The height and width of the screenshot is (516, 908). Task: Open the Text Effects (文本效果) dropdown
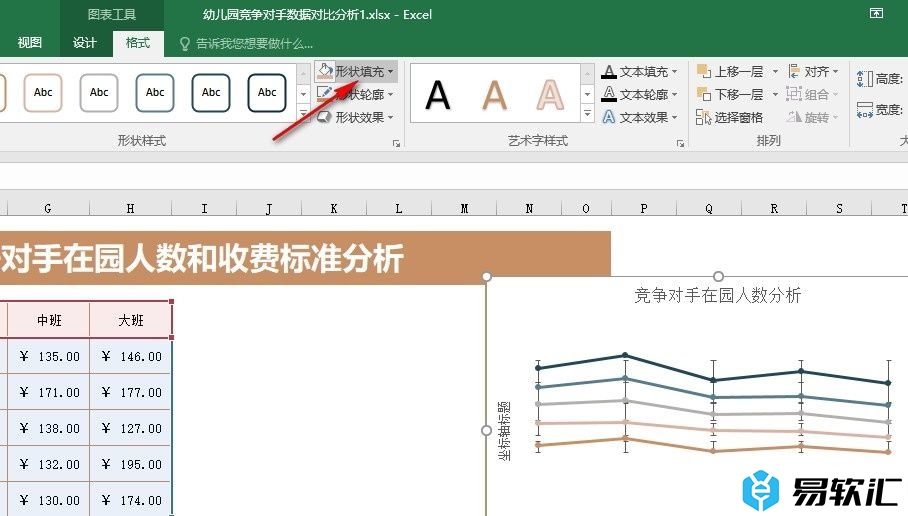(639, 118)
